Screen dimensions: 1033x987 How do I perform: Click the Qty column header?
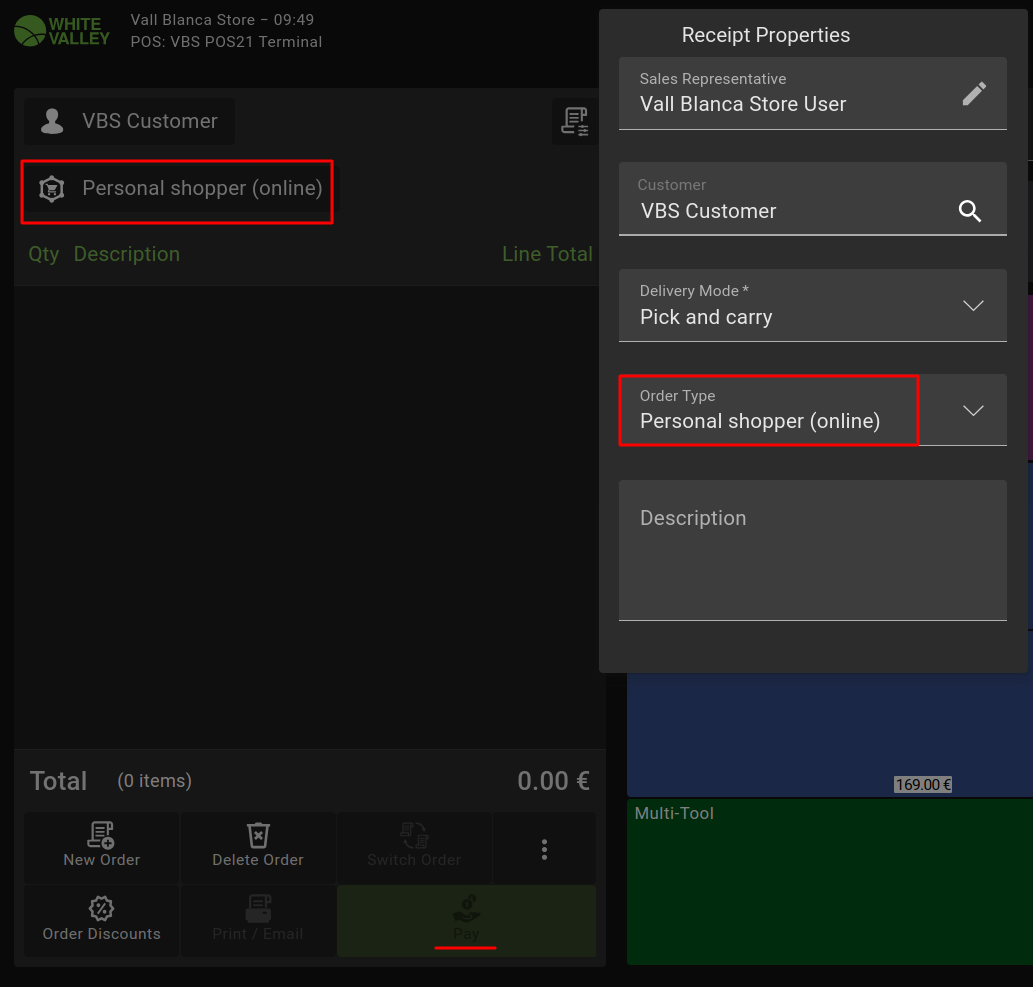click(43, 254)
